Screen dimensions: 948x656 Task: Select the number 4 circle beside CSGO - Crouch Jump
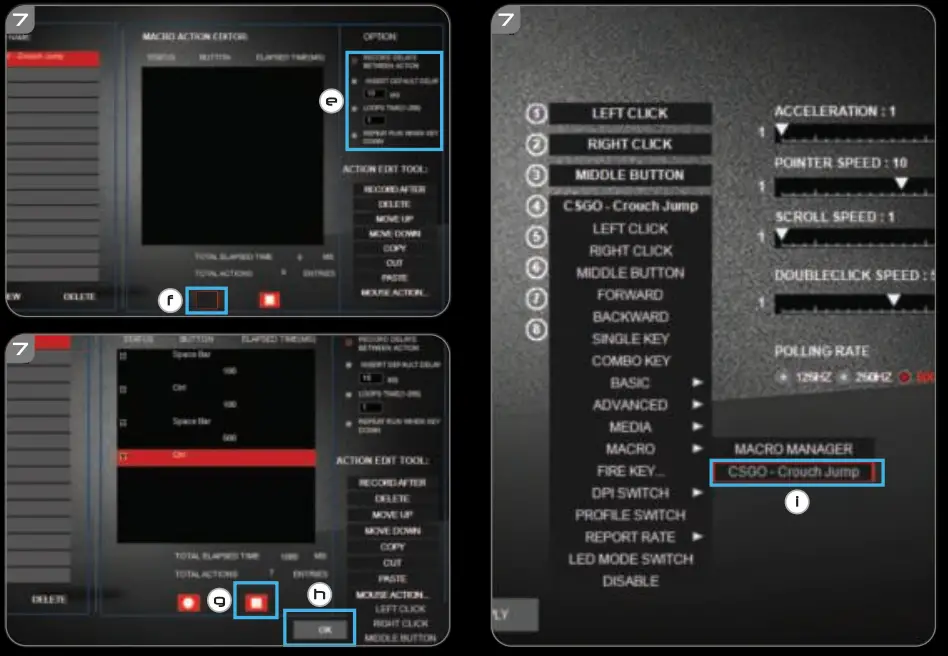(x=536, y=206)
